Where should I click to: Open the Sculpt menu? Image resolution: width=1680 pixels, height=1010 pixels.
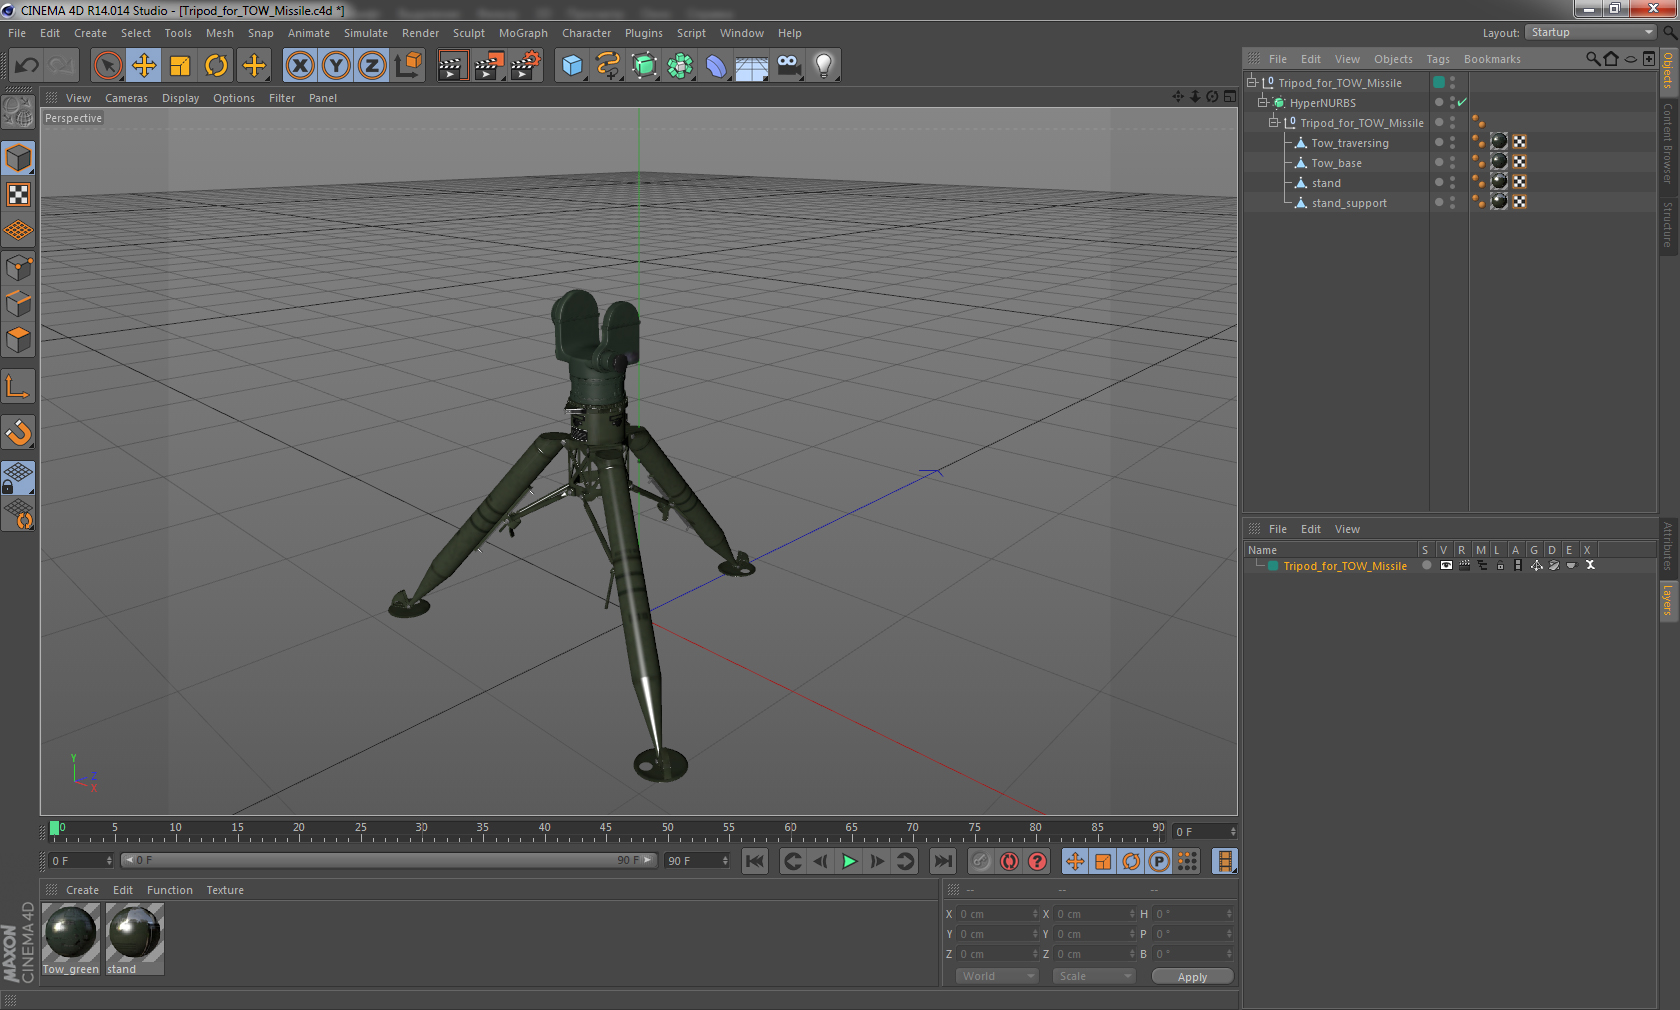[468, 33]
